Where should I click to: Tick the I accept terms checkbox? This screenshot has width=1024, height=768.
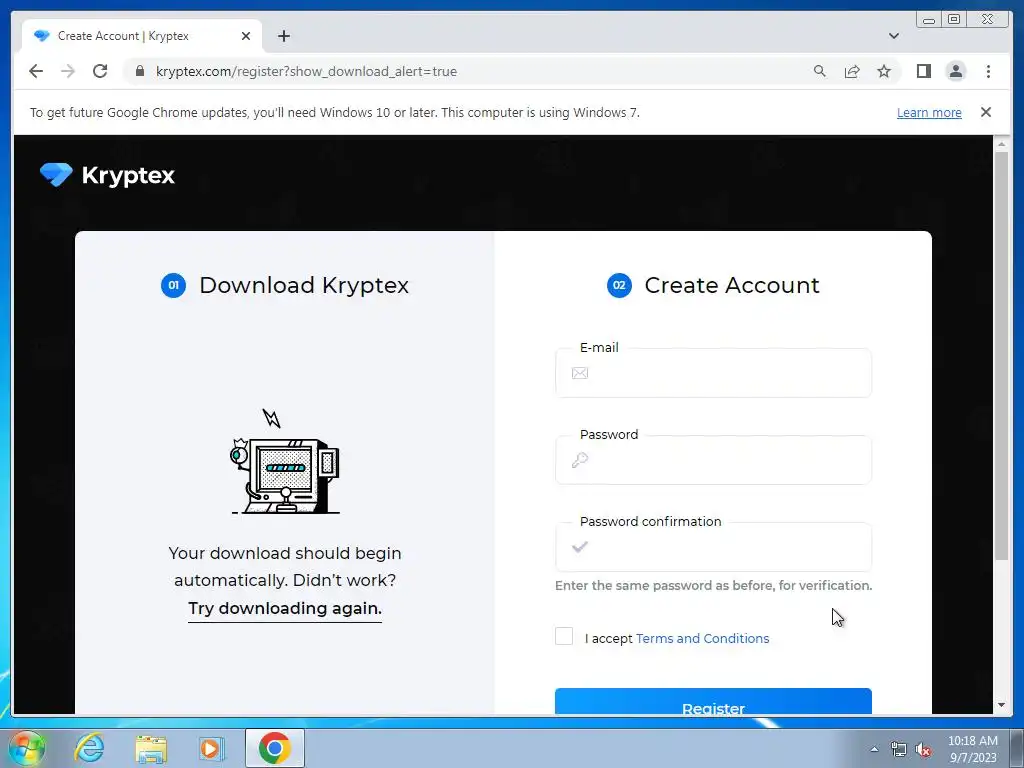pos(564,636)
